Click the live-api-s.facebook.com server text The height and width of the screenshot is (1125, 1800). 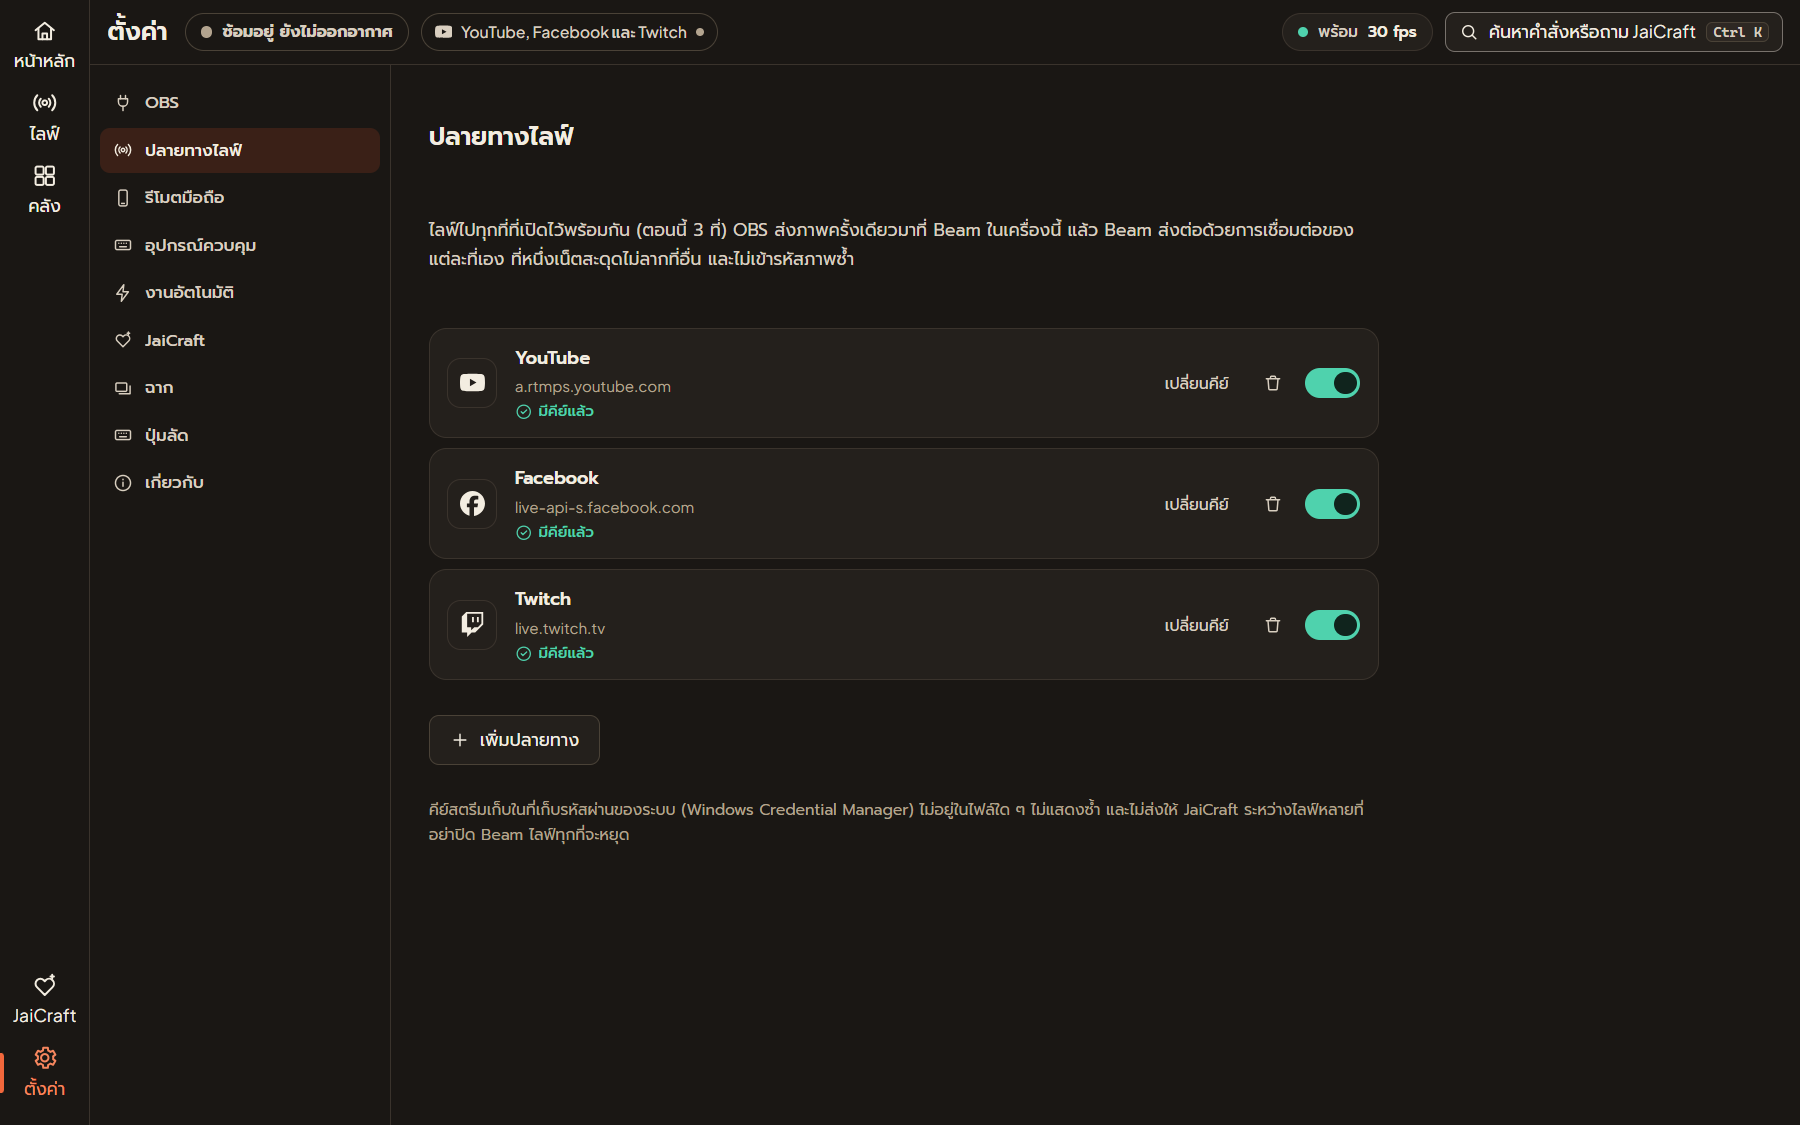pos(604,508)
